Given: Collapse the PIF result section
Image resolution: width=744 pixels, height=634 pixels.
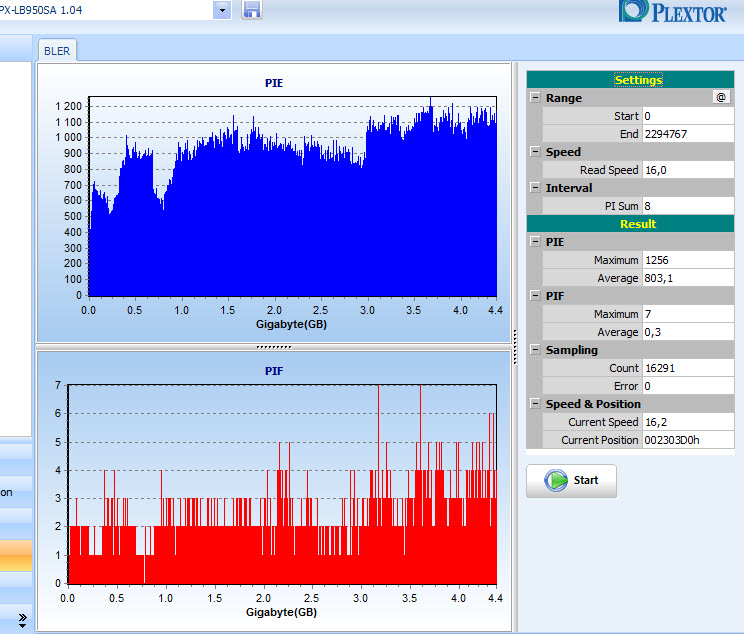Looking at the screenshot, I should [x=535, y=296].
